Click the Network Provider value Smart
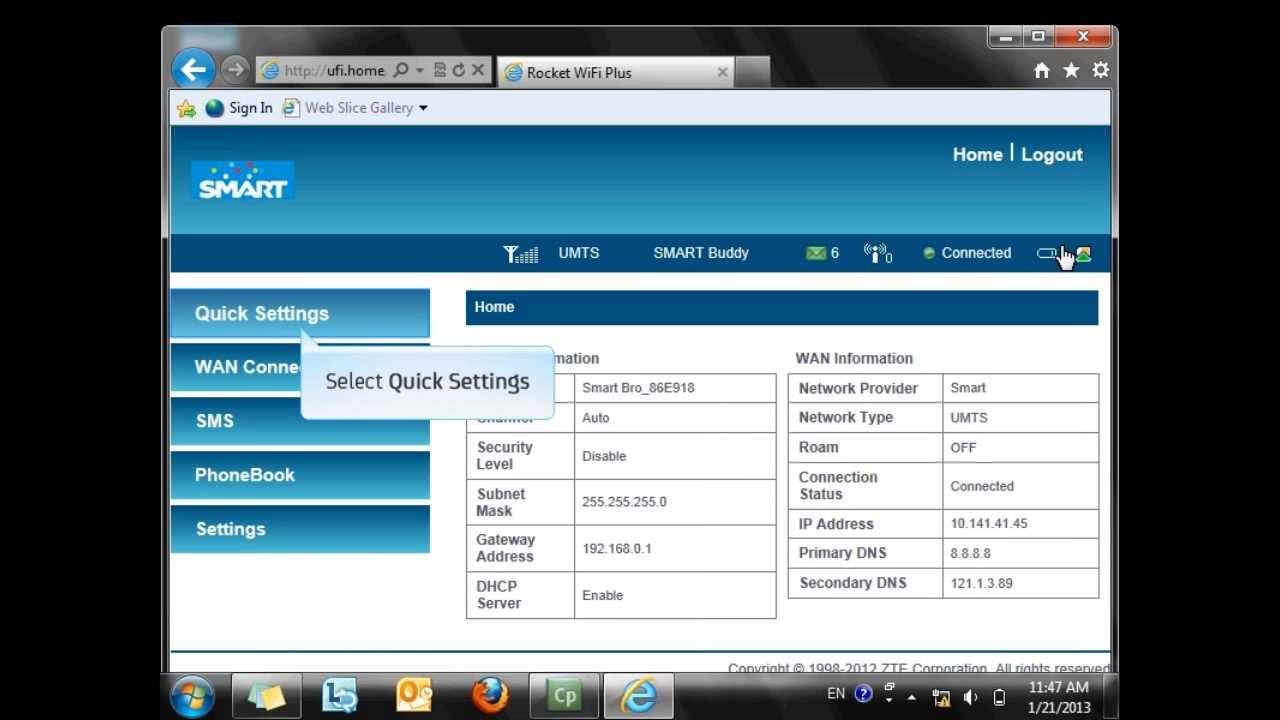1280x720 pixels. (968, 388)
